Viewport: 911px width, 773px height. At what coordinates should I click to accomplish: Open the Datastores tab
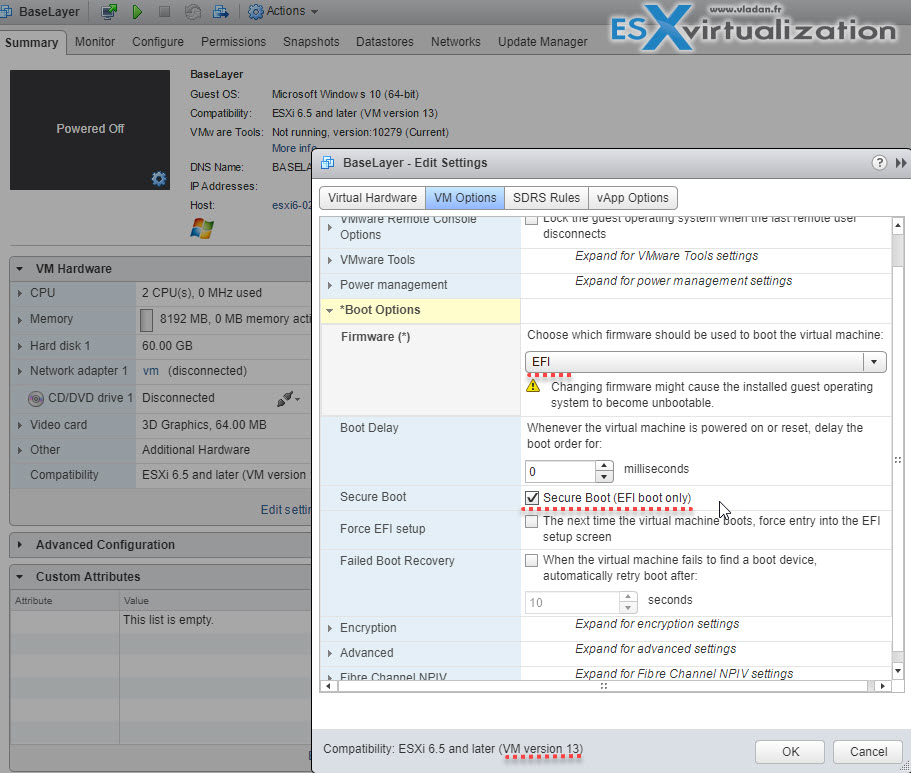click(385, 42)
